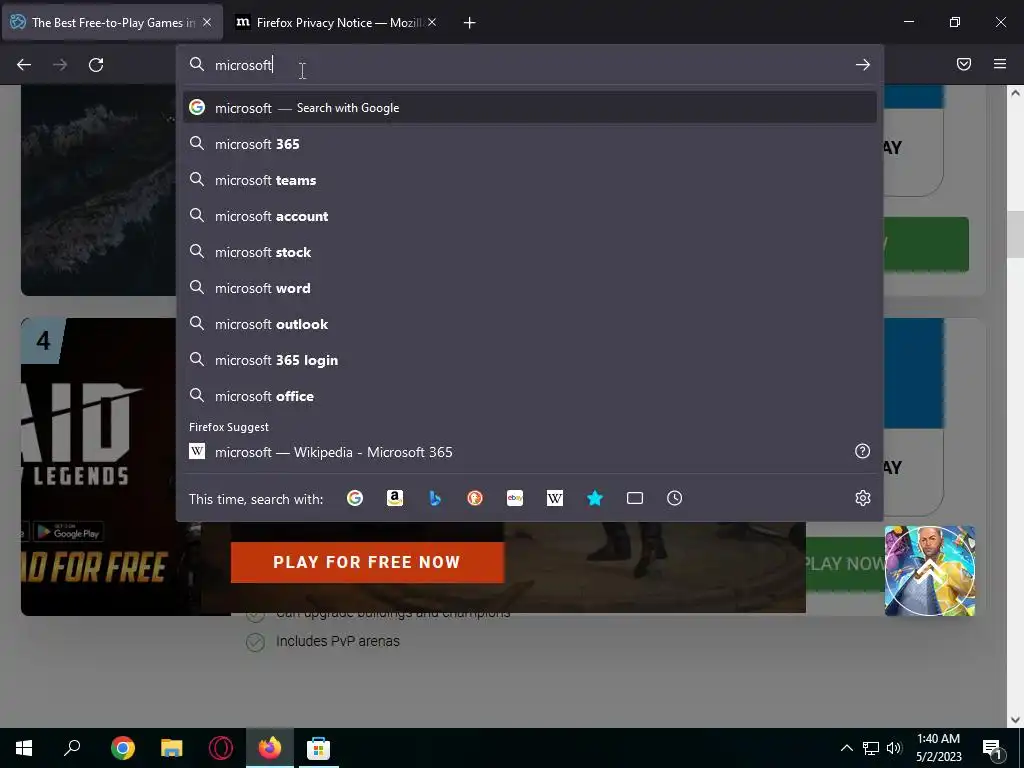Open Firefox Suggest help question icon
Screen dimensions: 1024x768
coord(863,451)
